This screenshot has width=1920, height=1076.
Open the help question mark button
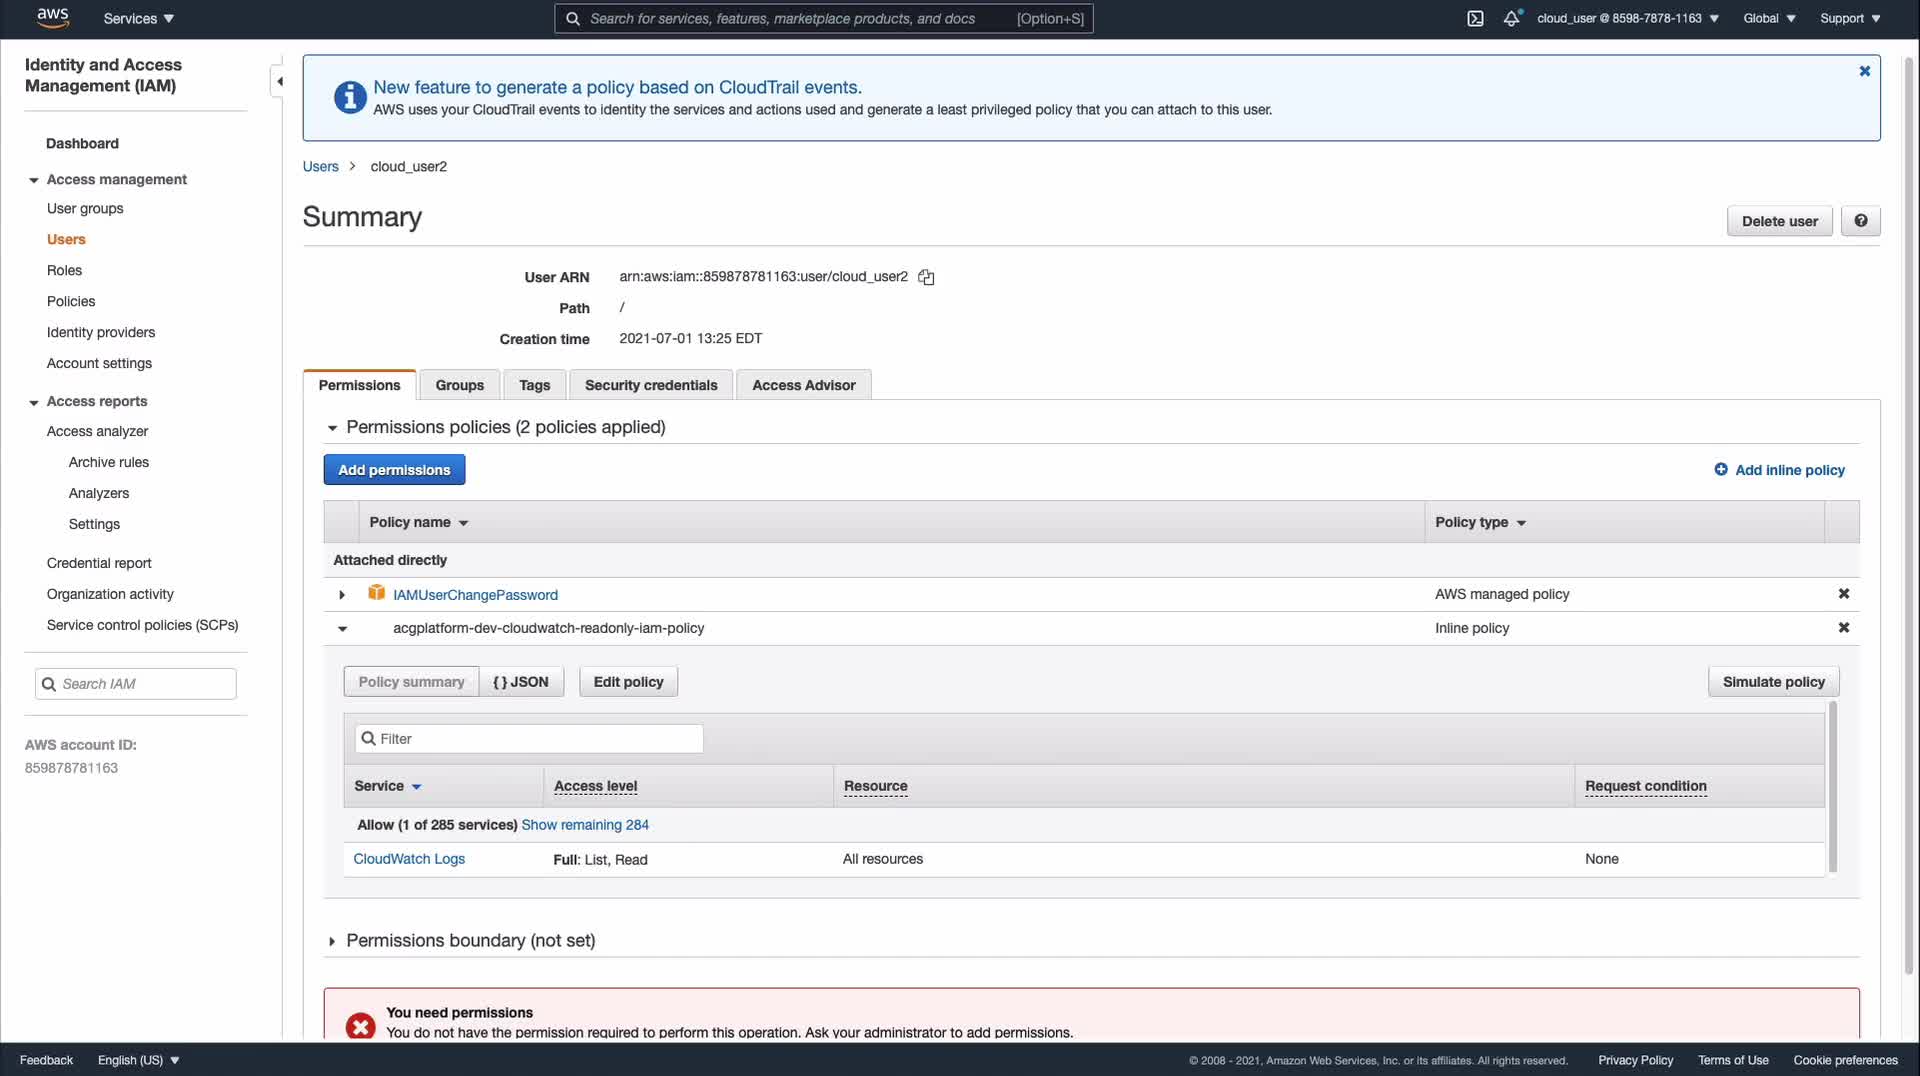pos(1860,221)
